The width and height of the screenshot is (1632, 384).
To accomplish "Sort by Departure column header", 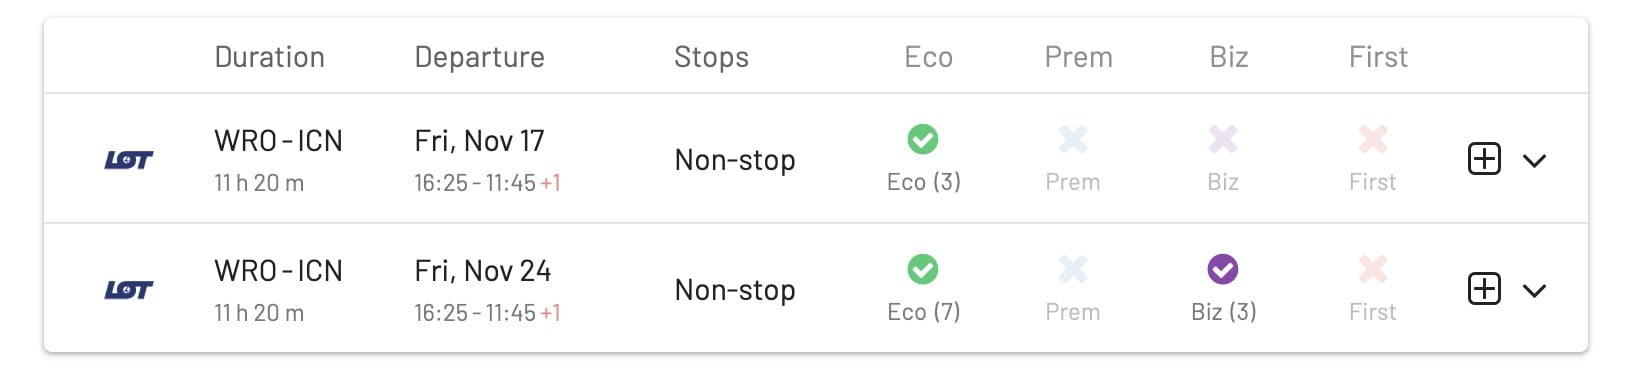I will coord(480,58).
